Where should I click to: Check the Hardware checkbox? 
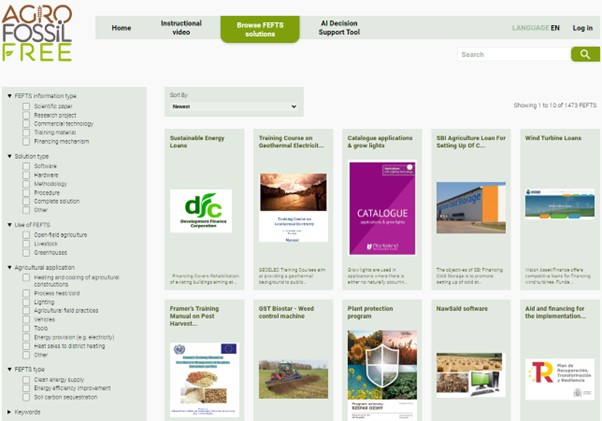coord(26,175)
